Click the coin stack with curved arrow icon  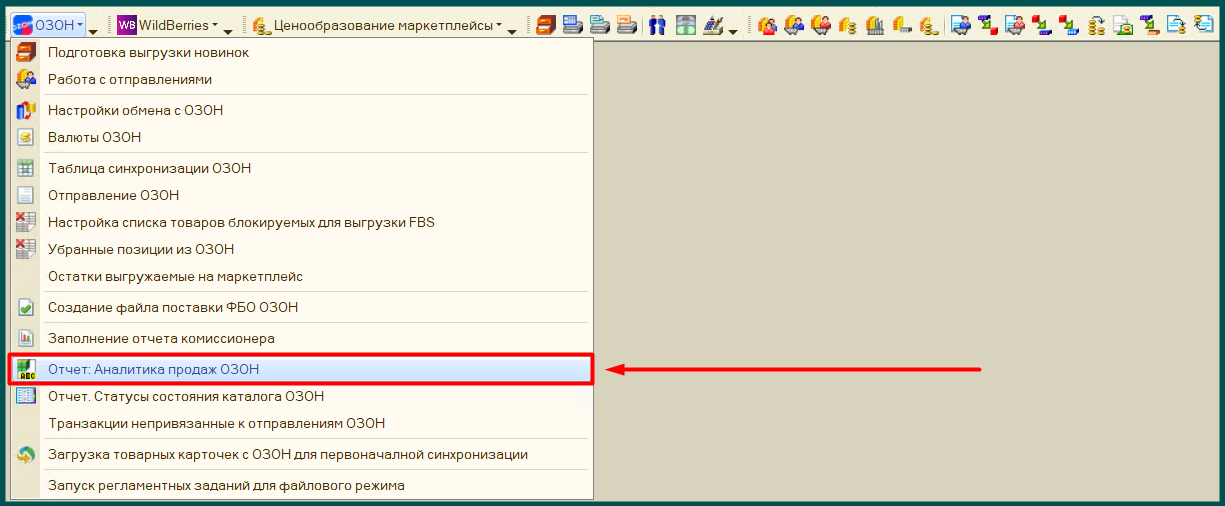pos(1095,25)
